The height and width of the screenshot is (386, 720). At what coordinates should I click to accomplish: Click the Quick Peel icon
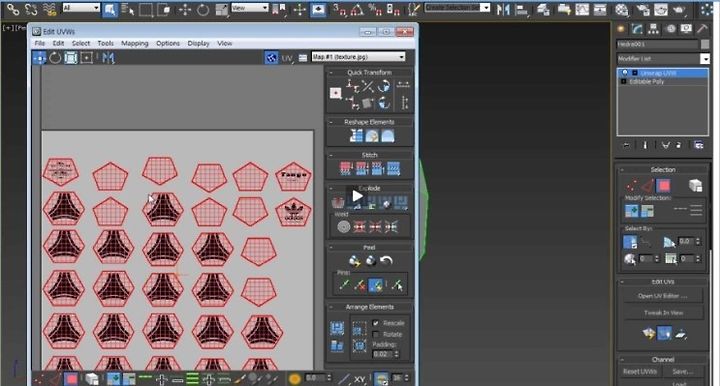(x=354, y=261)
